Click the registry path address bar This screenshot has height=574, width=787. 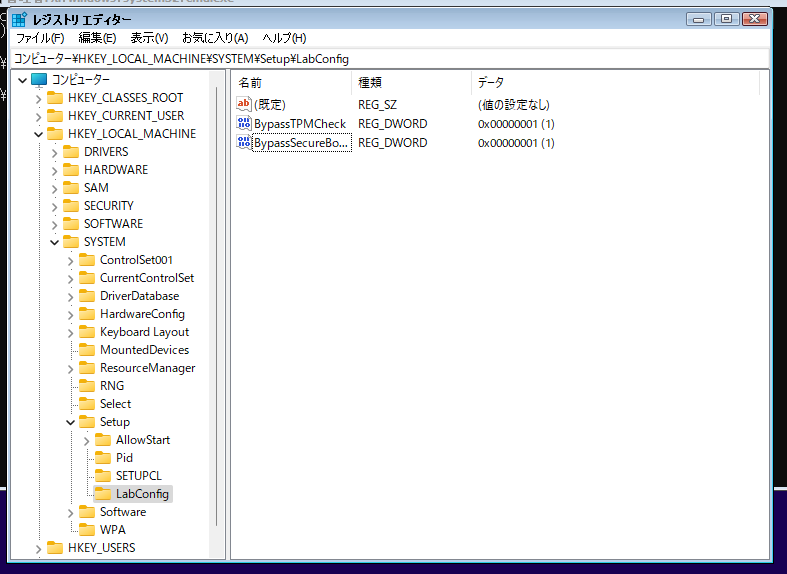pyautogui.click(x=390, y=59)
